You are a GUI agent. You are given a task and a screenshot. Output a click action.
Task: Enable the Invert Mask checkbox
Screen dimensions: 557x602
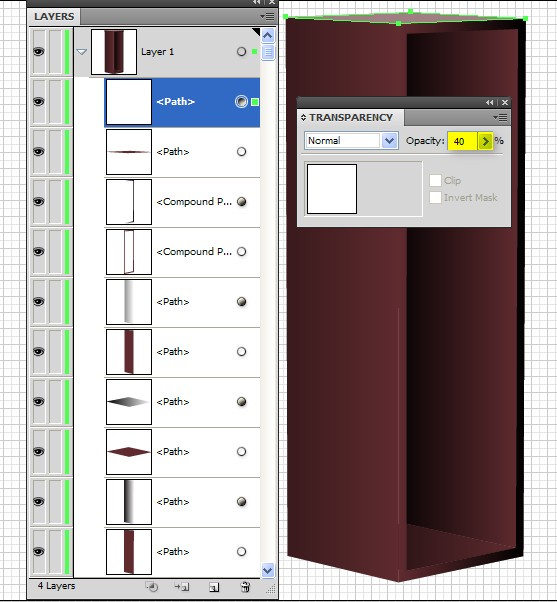point(435,197)
